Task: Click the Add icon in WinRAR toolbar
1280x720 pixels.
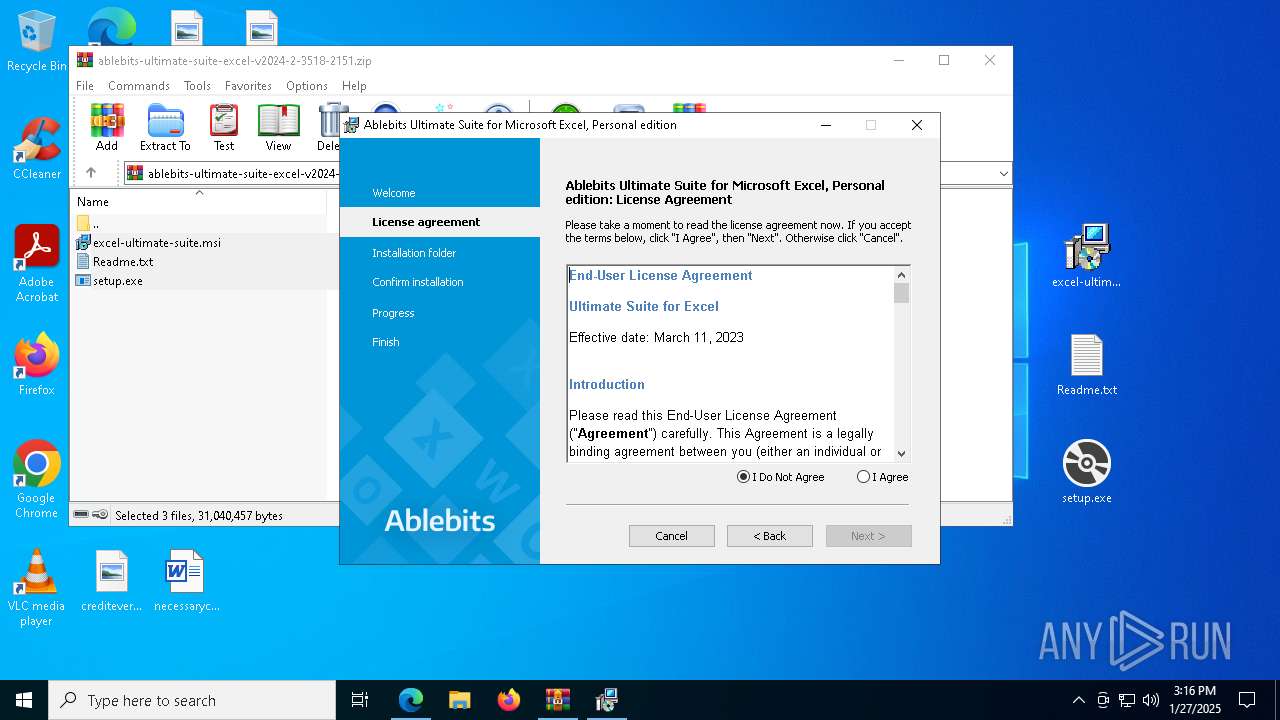Action: [107, 127]
